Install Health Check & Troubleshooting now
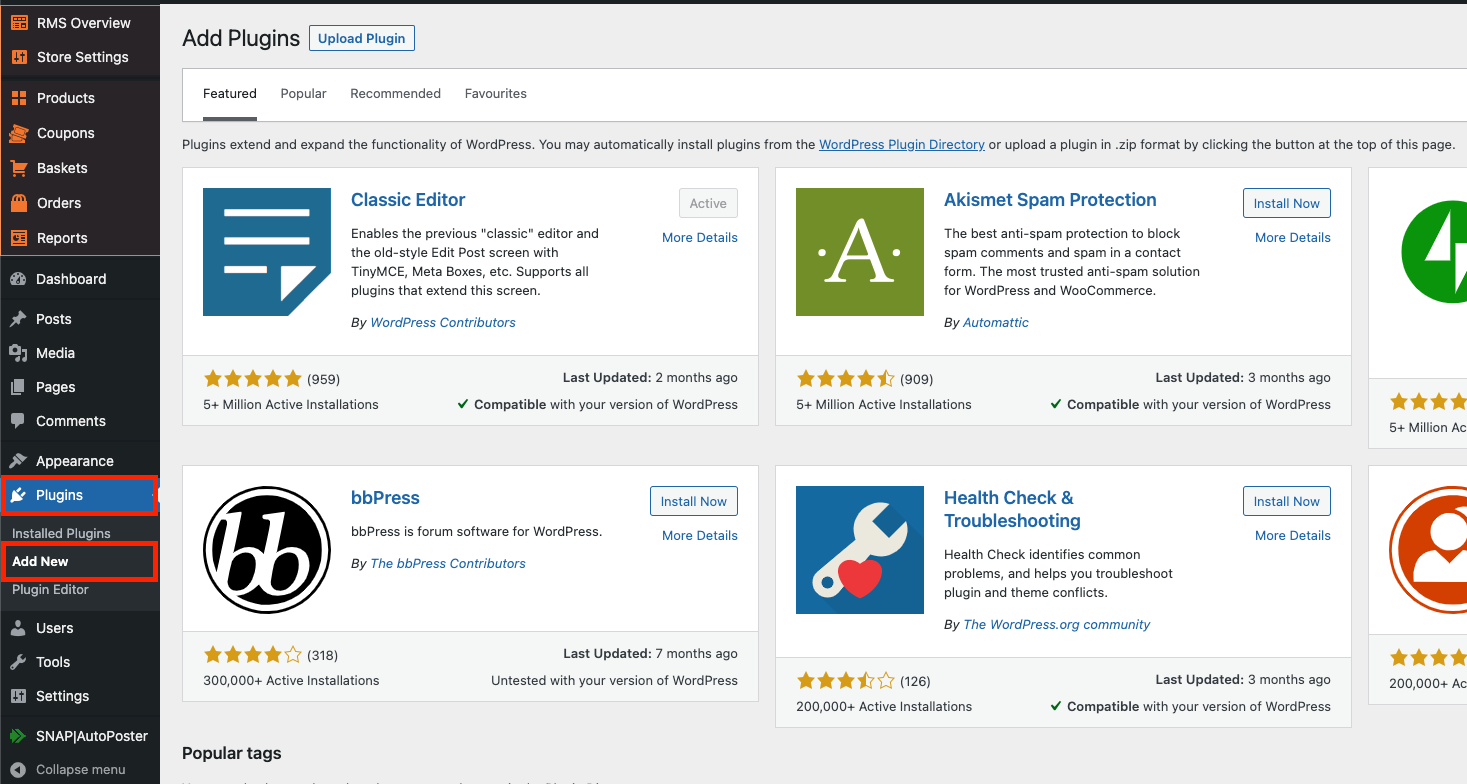This screenshot has width=1467, height=784. (1287, 501)
